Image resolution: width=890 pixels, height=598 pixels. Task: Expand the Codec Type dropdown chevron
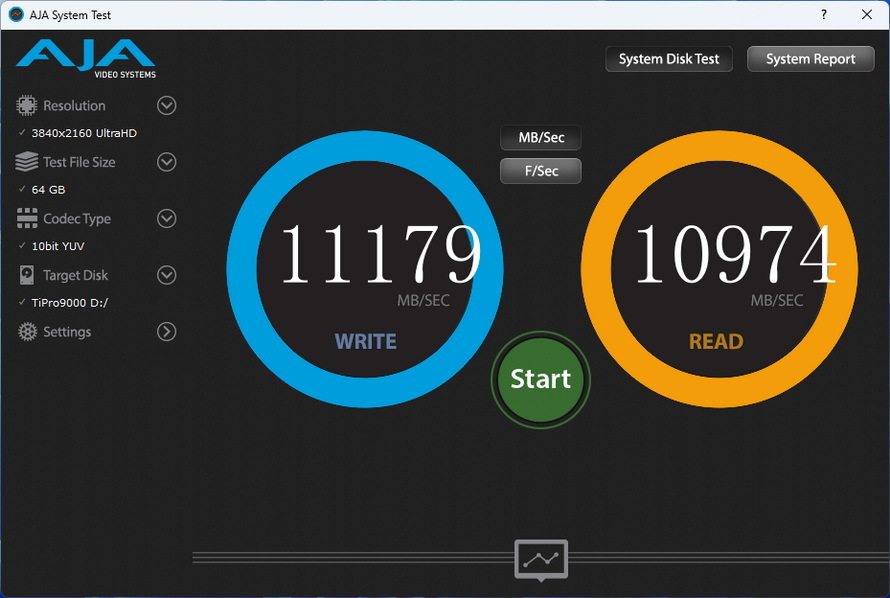166,218
